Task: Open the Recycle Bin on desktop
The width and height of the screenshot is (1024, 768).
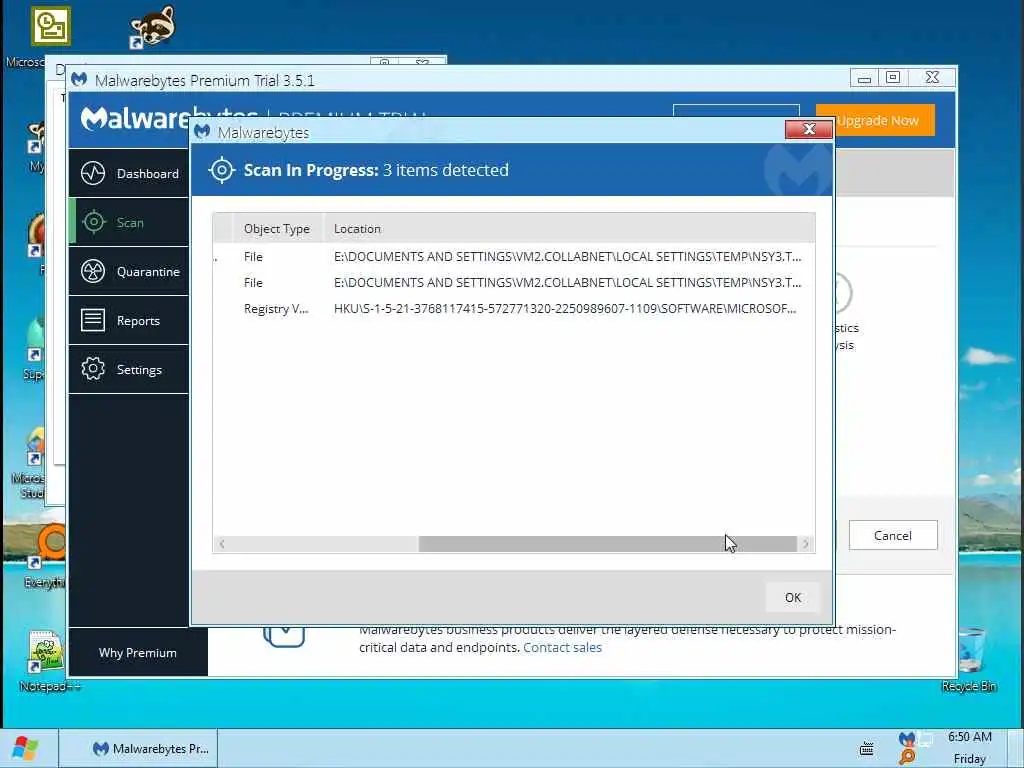Action: click(970, 650)
